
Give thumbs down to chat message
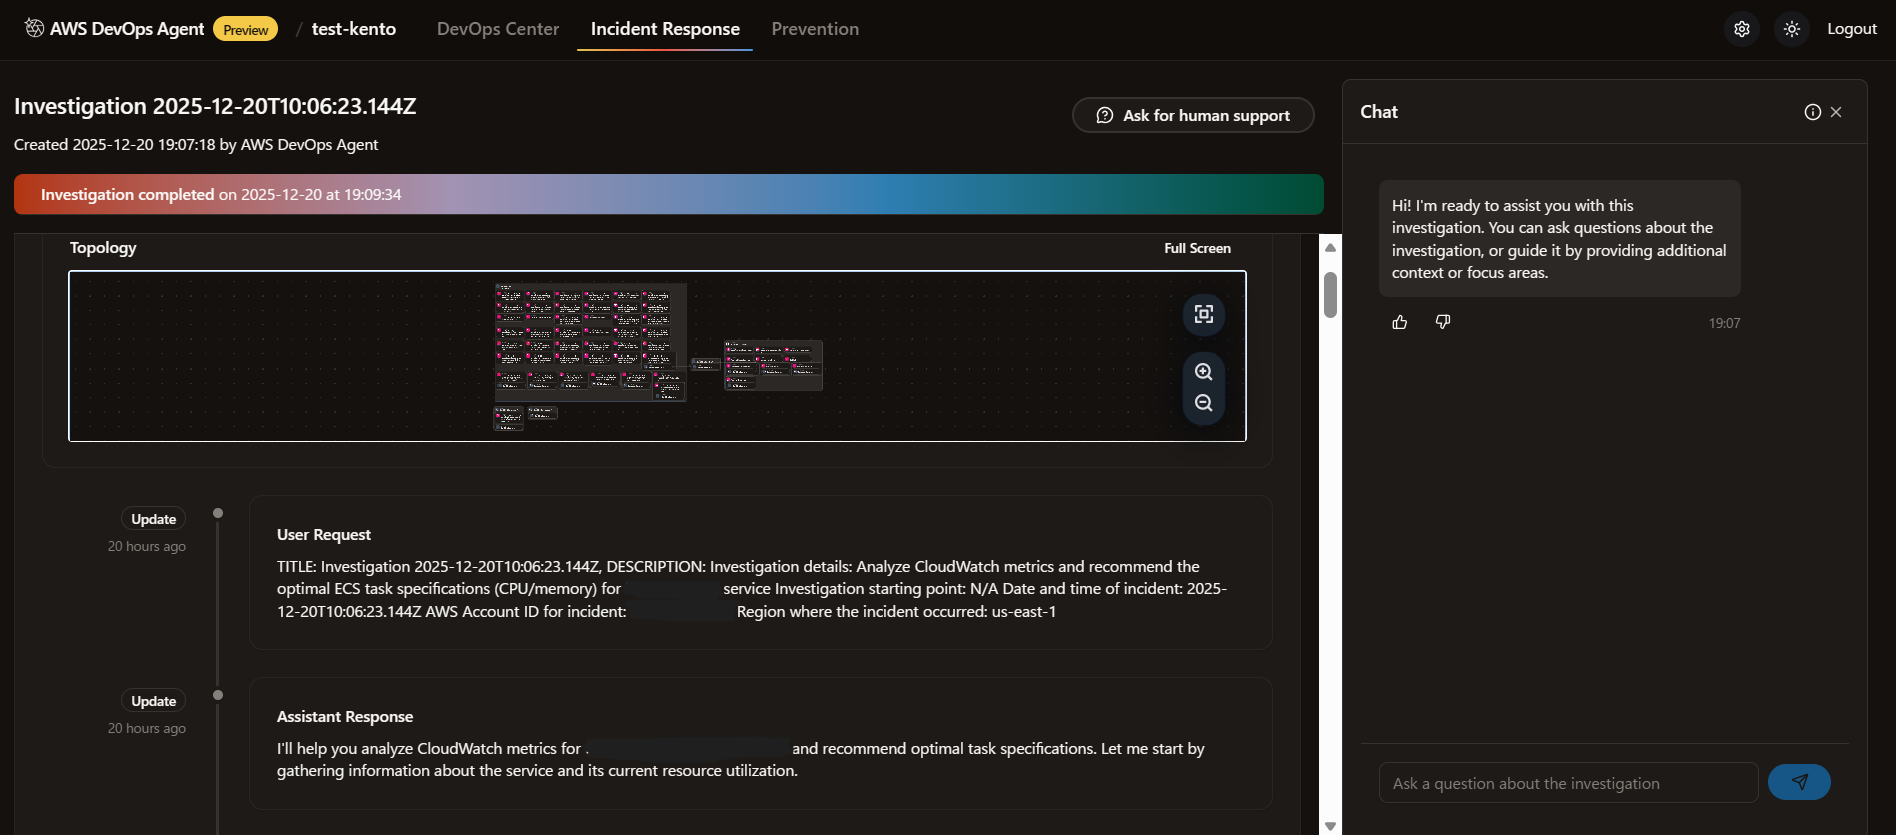pyautogui.click(x=1443, y=322)
